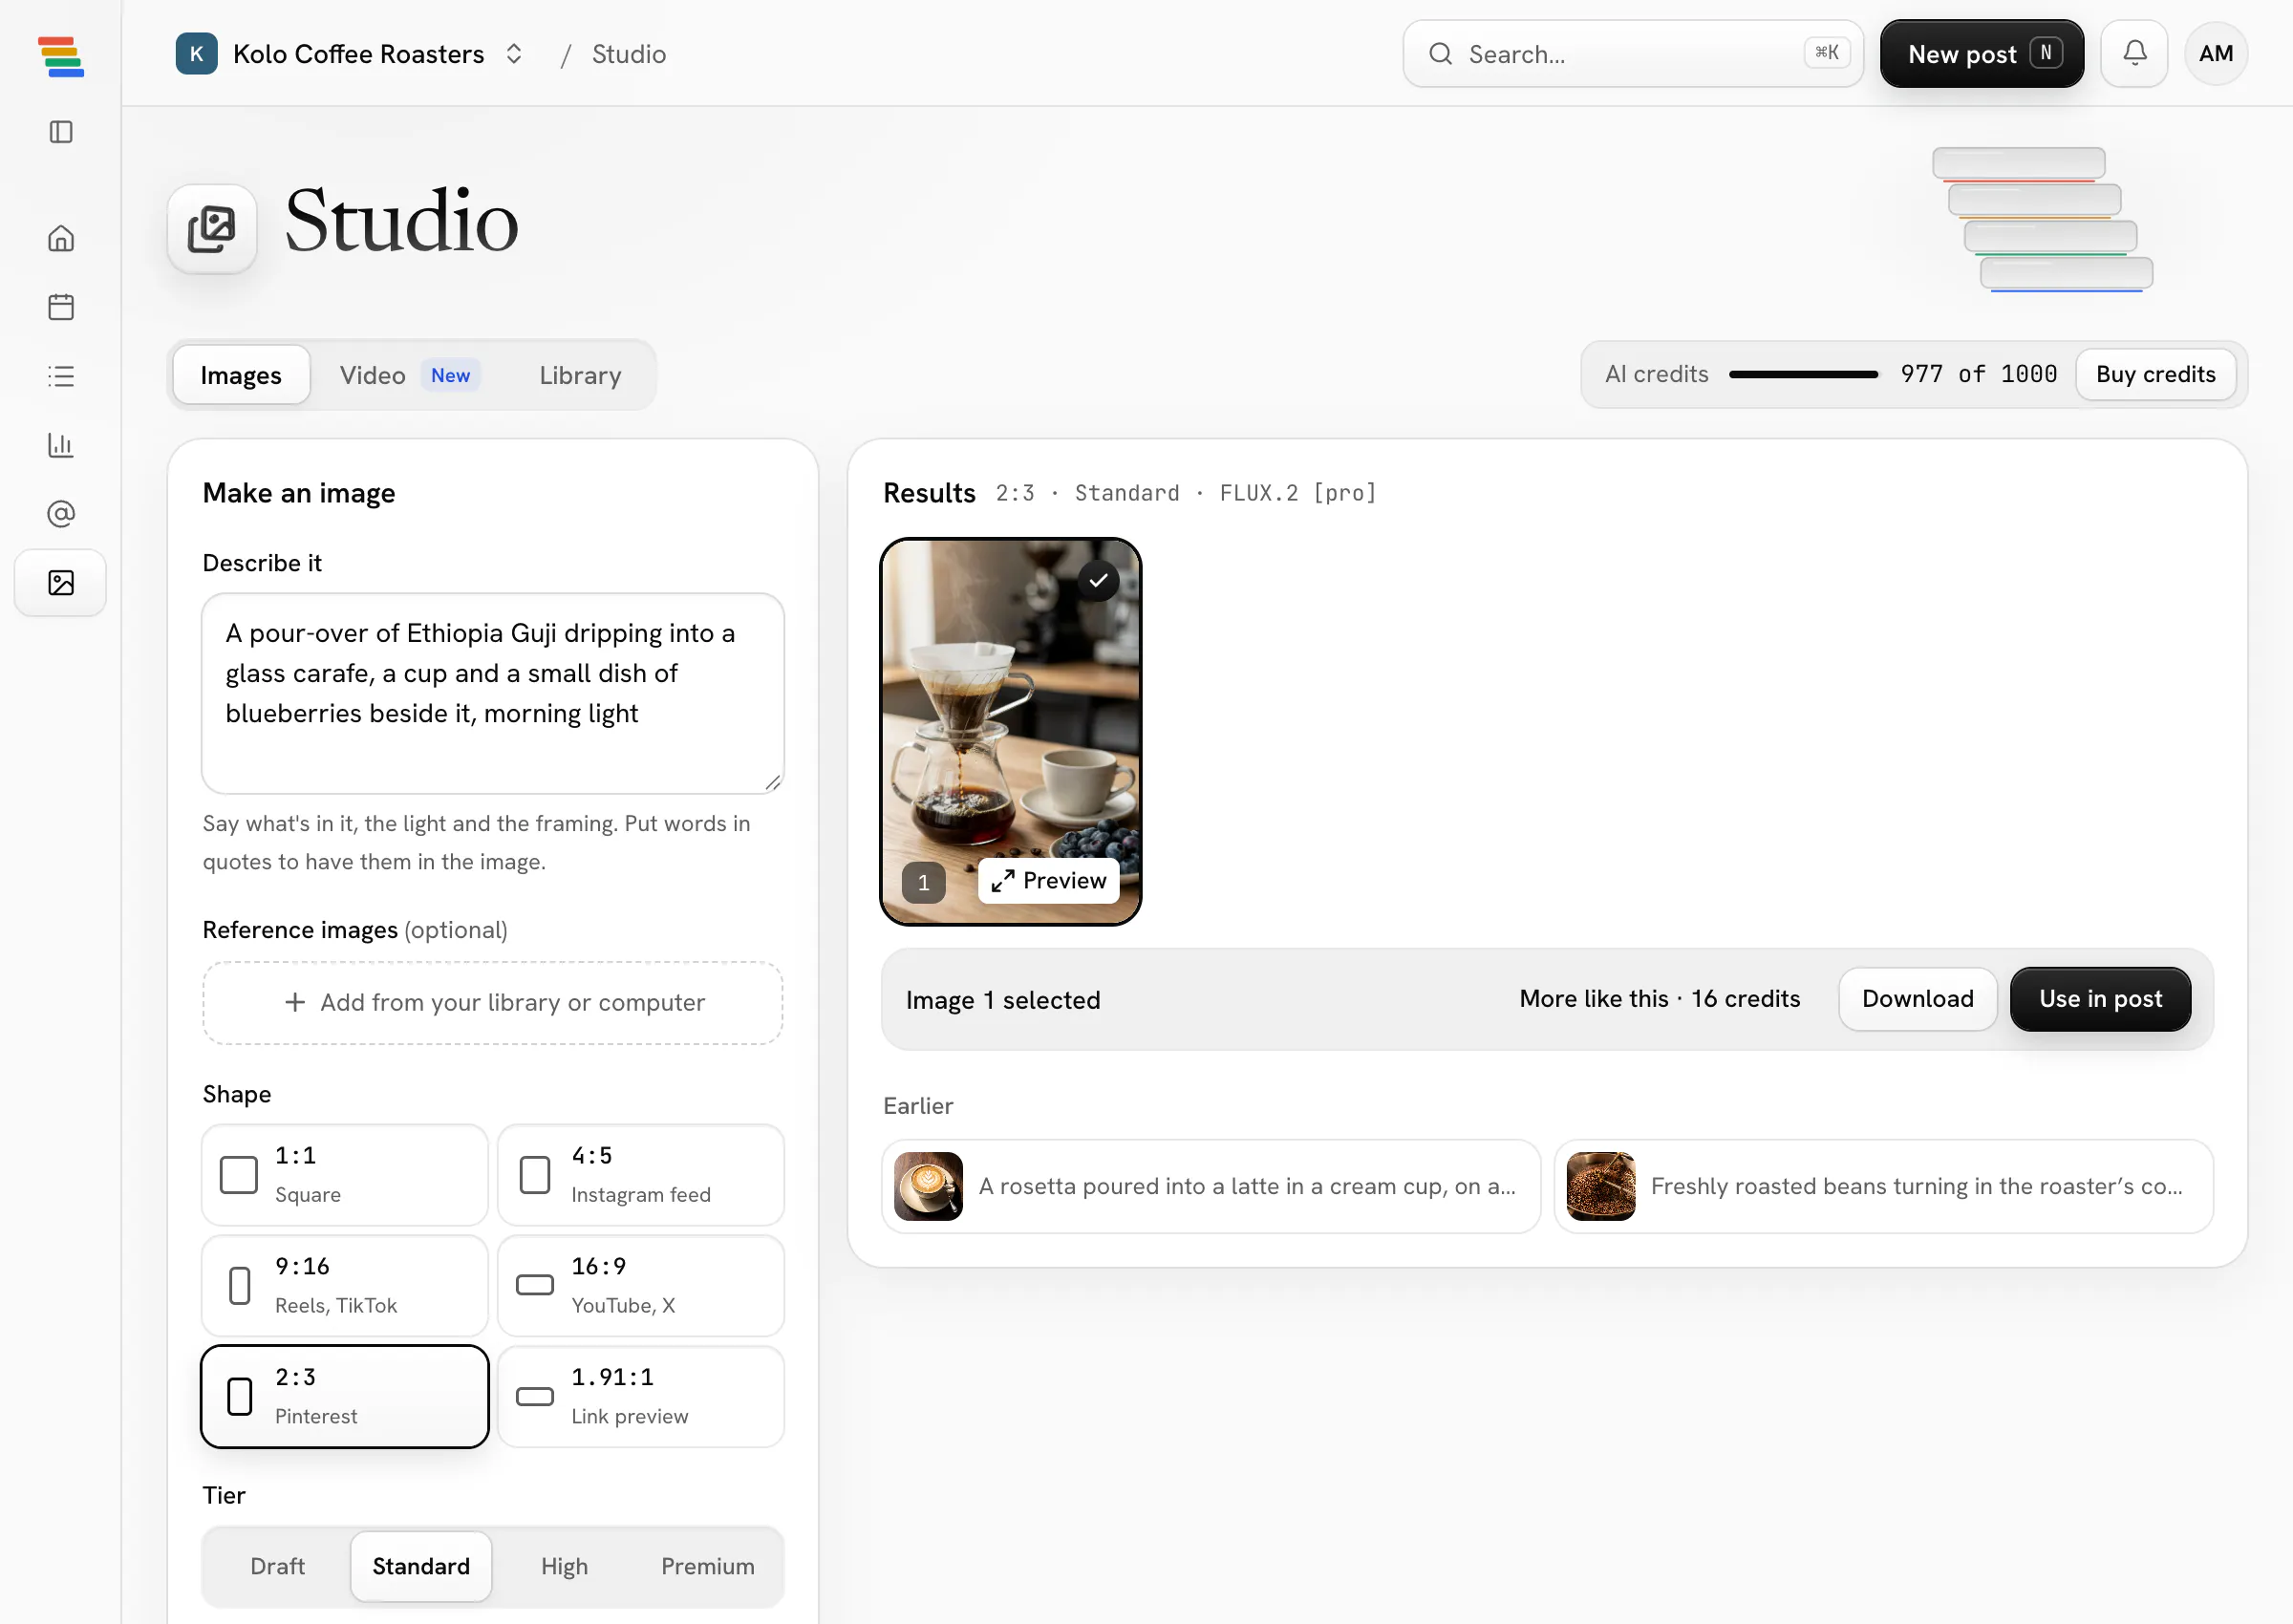This screenshot has height=1624, width=2293.
Task: Click Use in post
Action: pyautogui.click(x=2100, y=999)
